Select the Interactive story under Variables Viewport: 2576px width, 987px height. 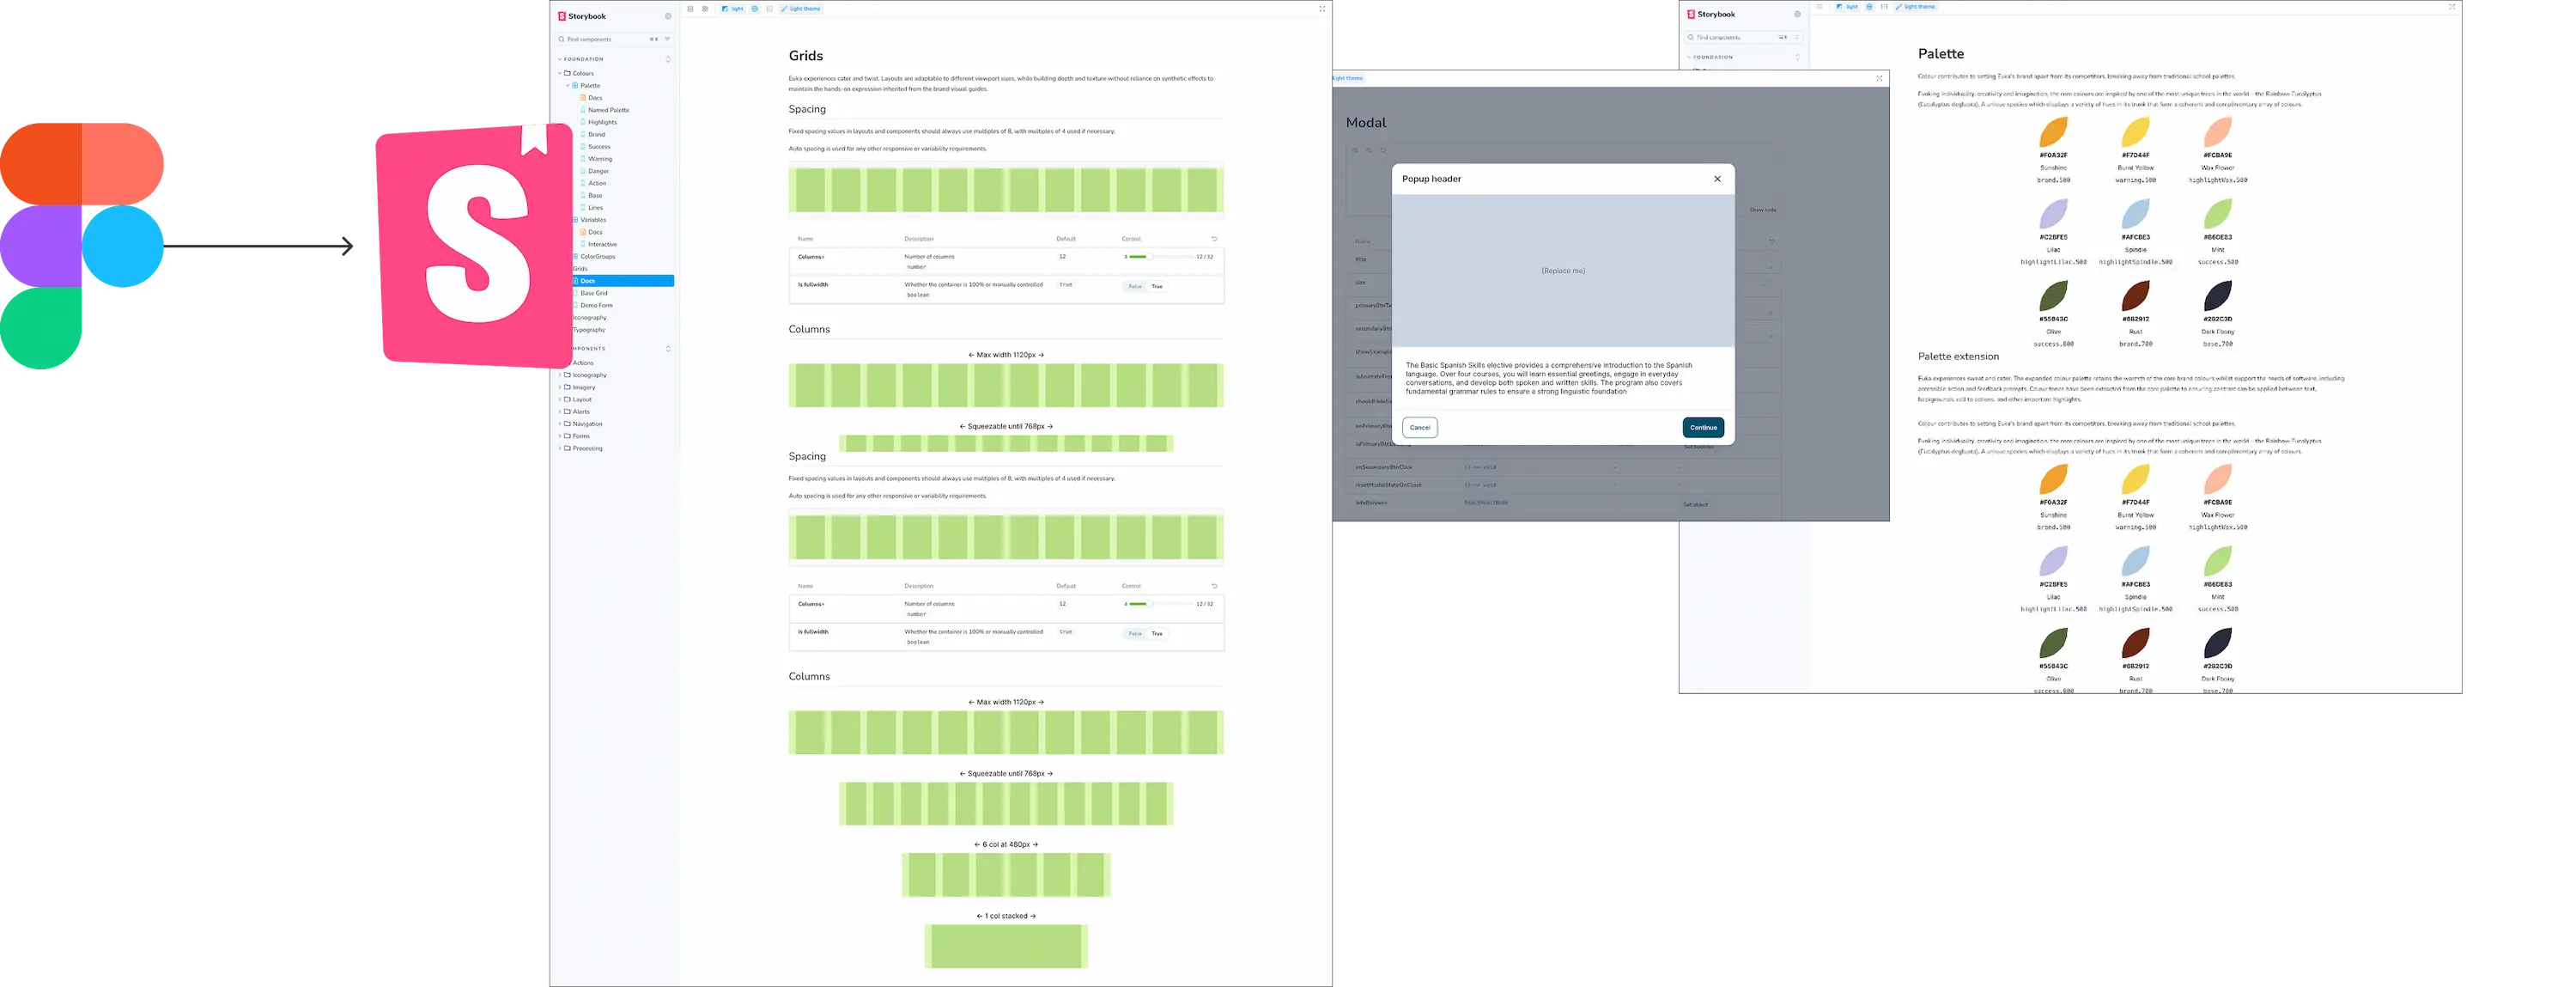(x=602, y=244)
